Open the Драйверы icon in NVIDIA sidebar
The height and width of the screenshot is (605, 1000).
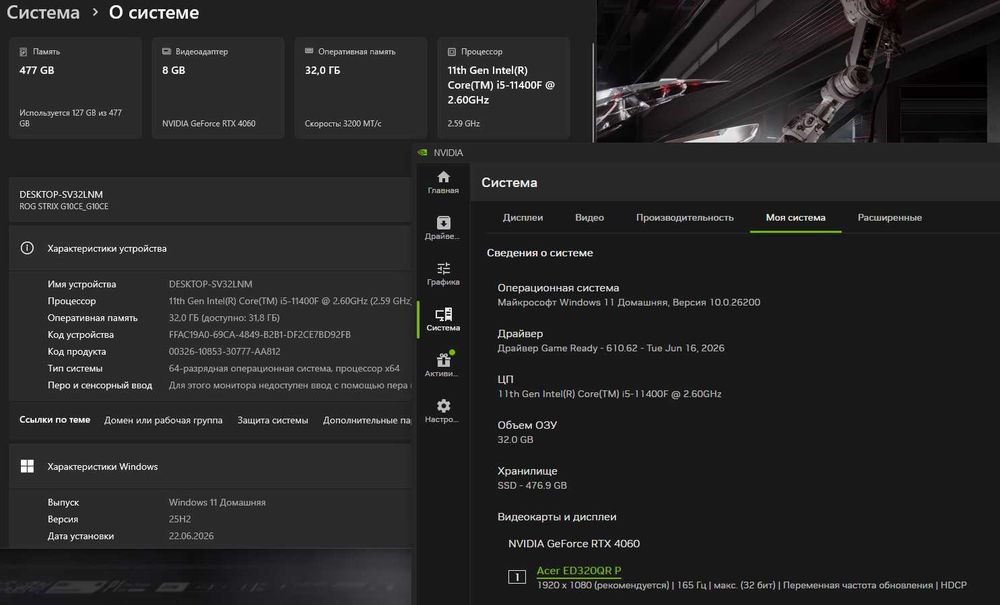click(443, 222)
